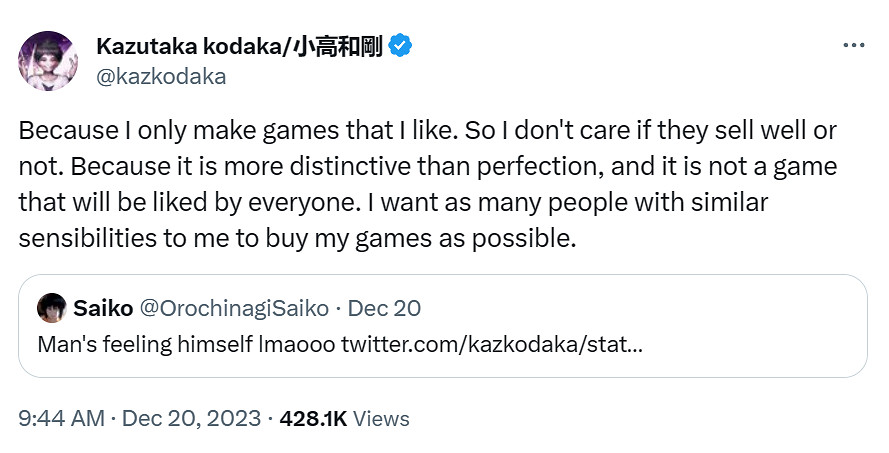The height and width of the screenshot is (453, 889).
Task: View the 428.1K view count
Action: click(313, 419)
